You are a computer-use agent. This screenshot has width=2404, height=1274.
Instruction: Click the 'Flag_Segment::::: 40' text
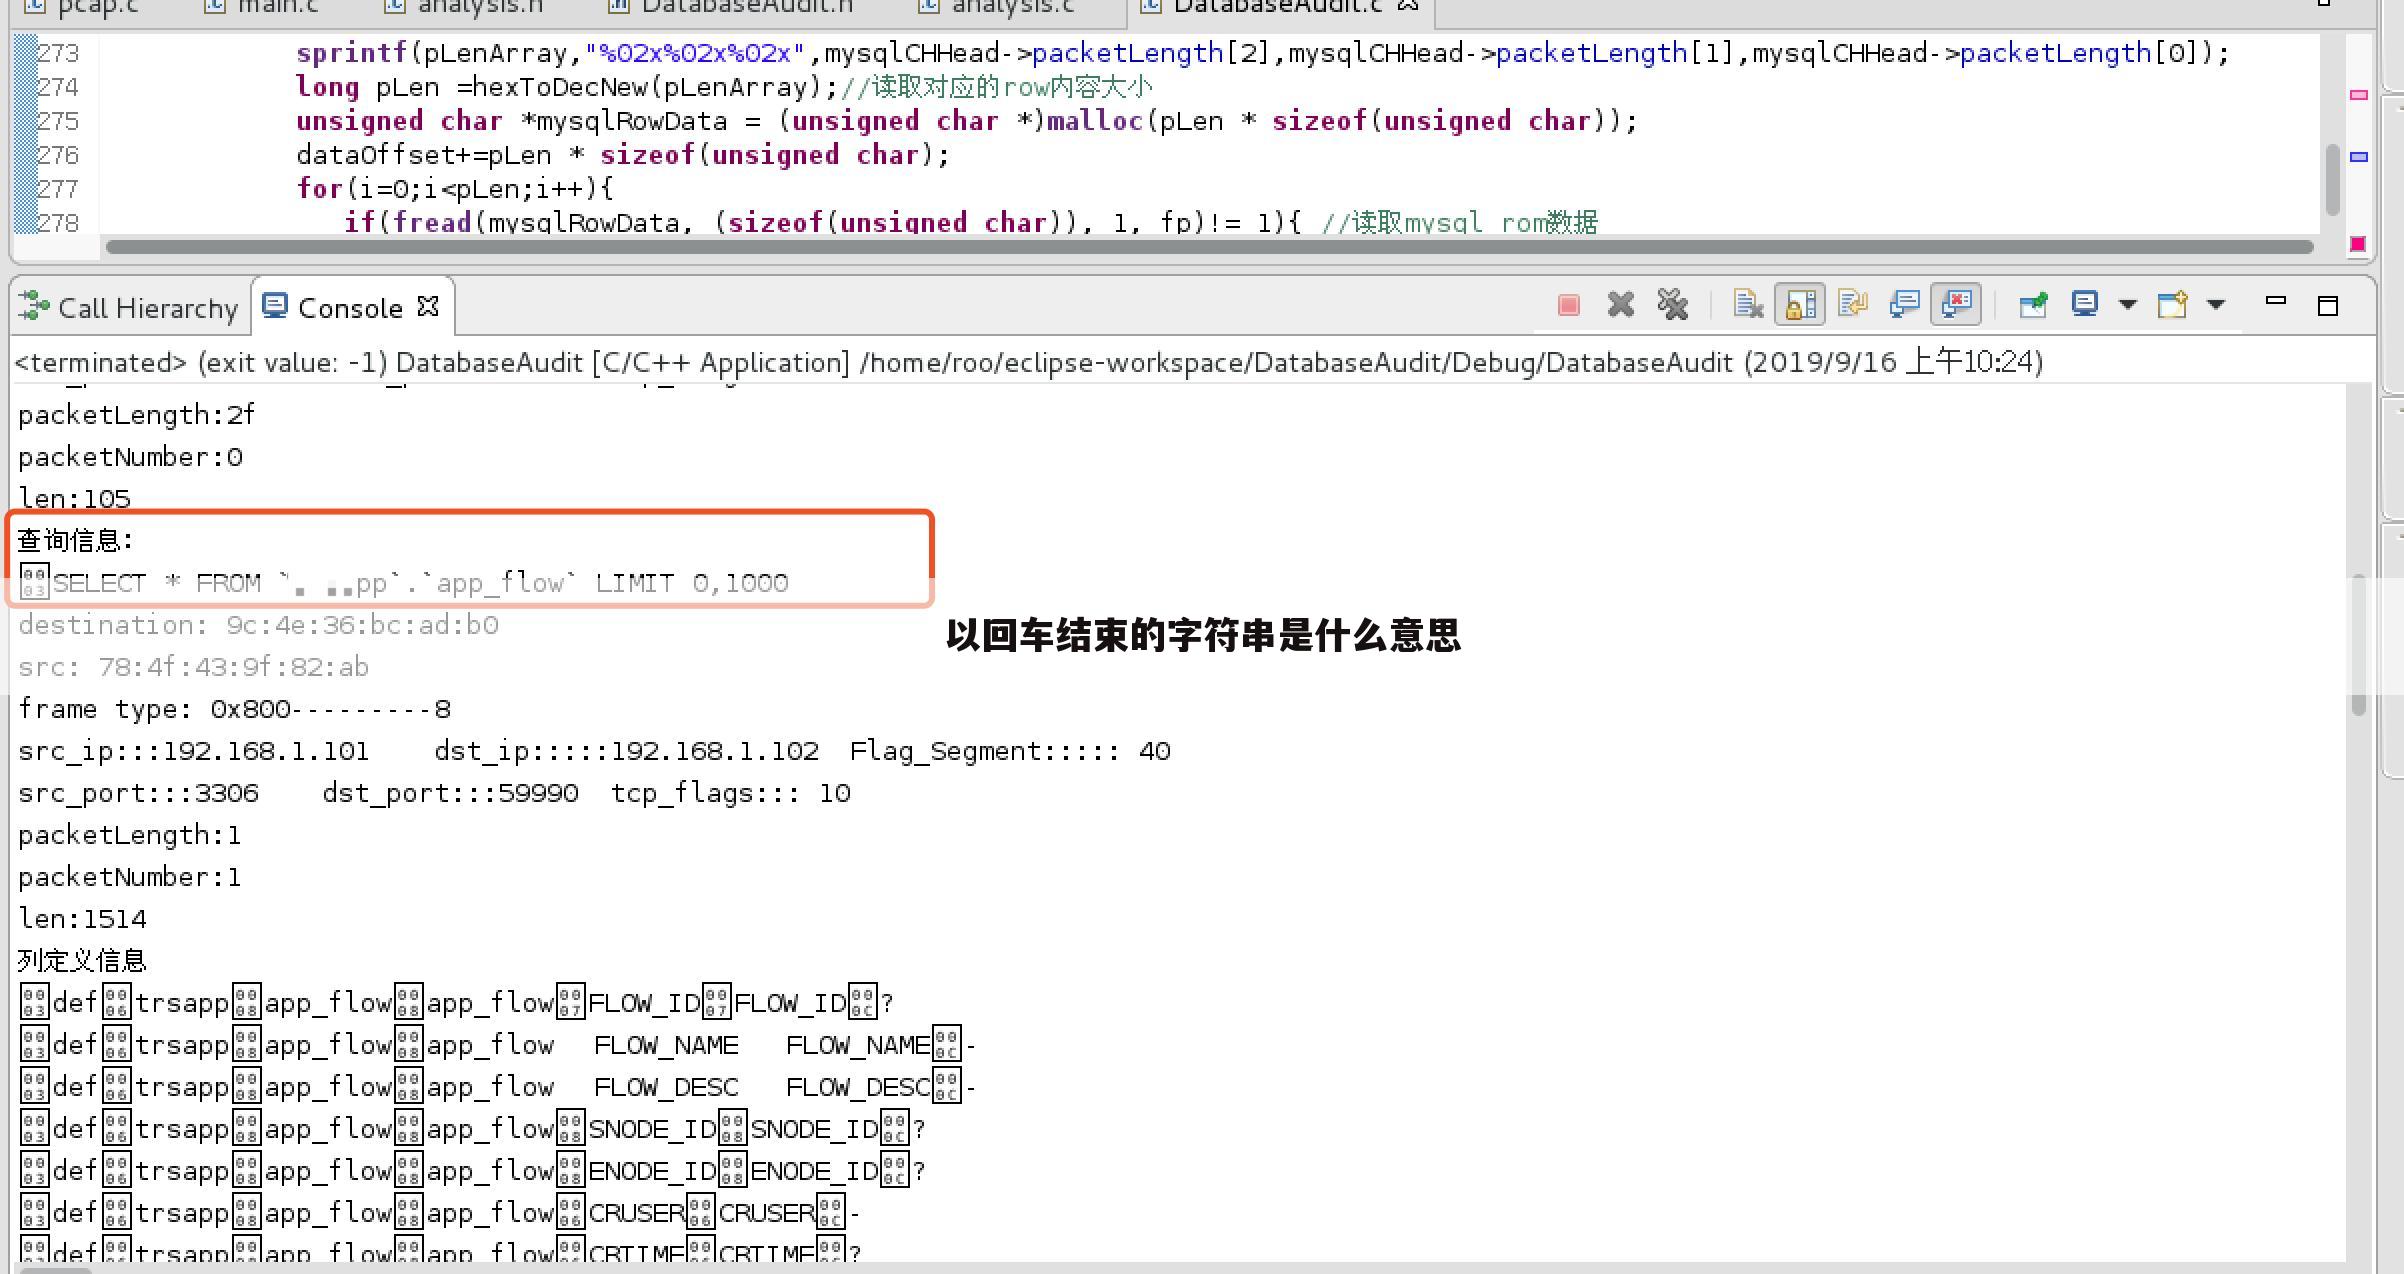coord(1010,751)
